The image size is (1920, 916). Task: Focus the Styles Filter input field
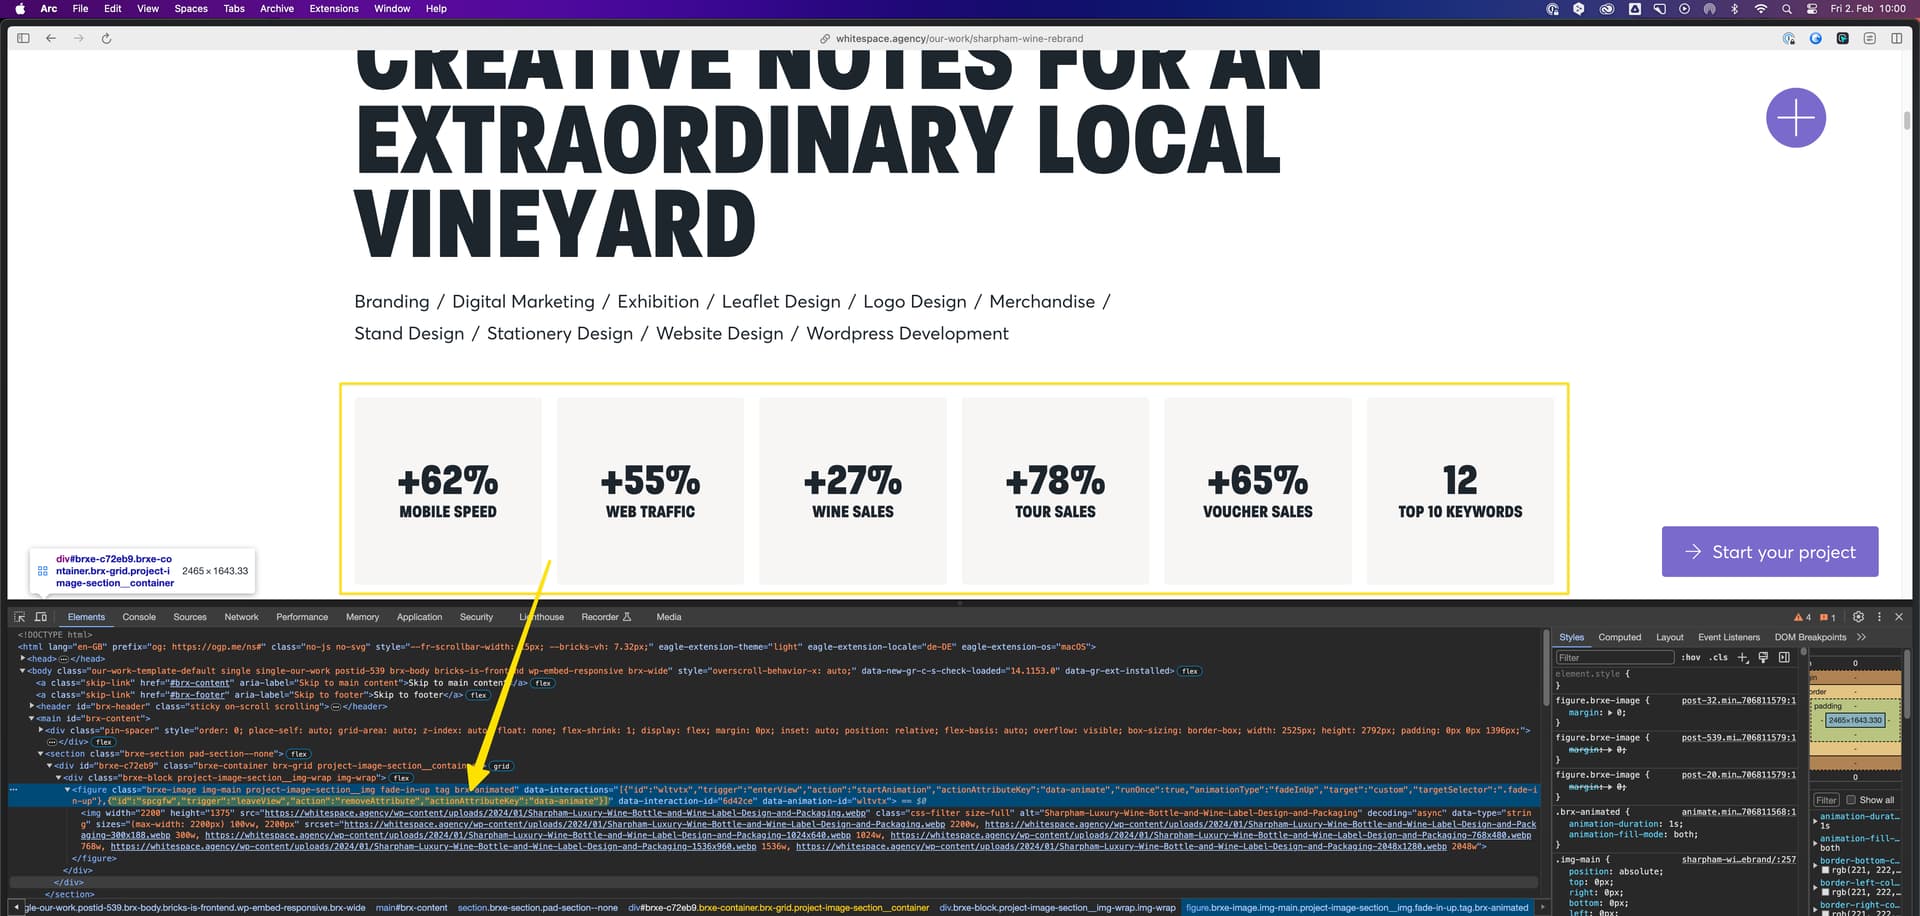pyautogui.click(x=1614, y=657)
